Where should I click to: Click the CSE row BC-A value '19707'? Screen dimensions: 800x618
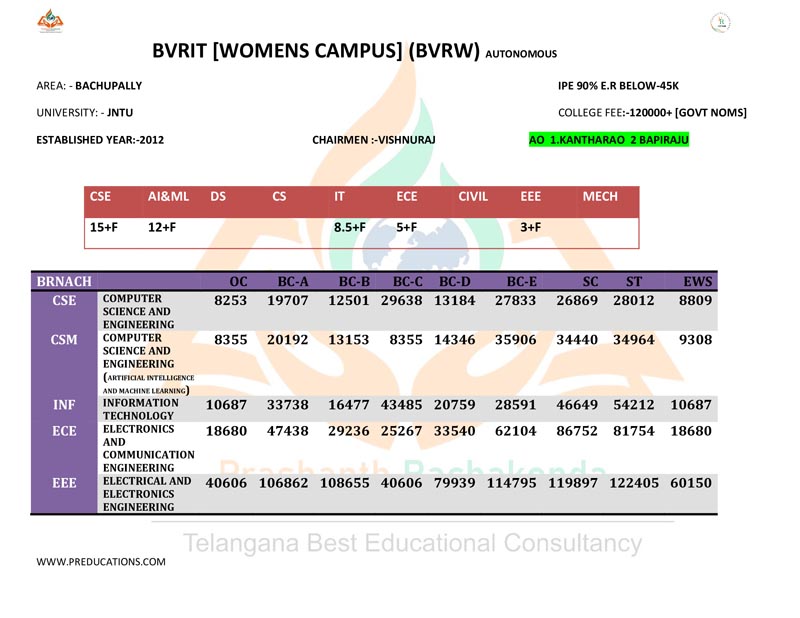(288, 301)
